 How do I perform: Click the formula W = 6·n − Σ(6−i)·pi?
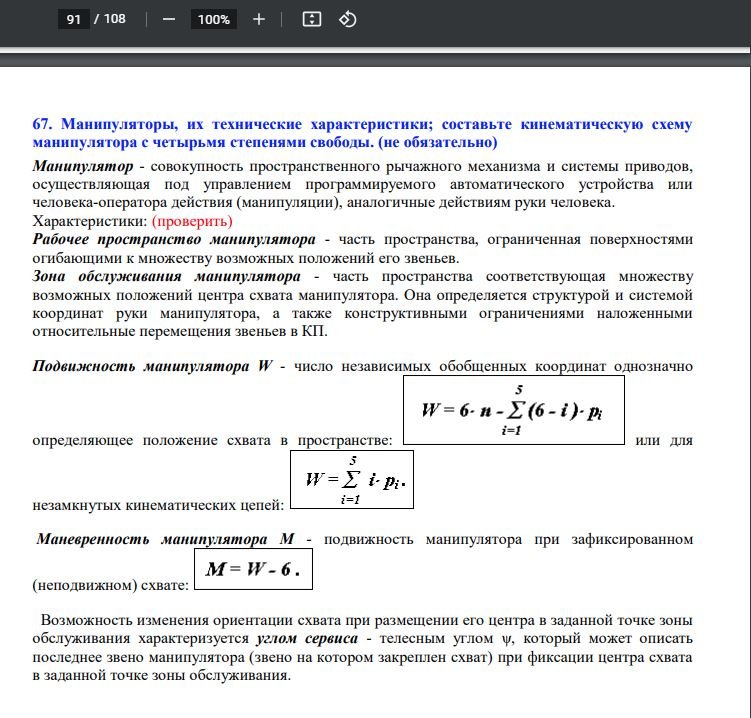513,410
